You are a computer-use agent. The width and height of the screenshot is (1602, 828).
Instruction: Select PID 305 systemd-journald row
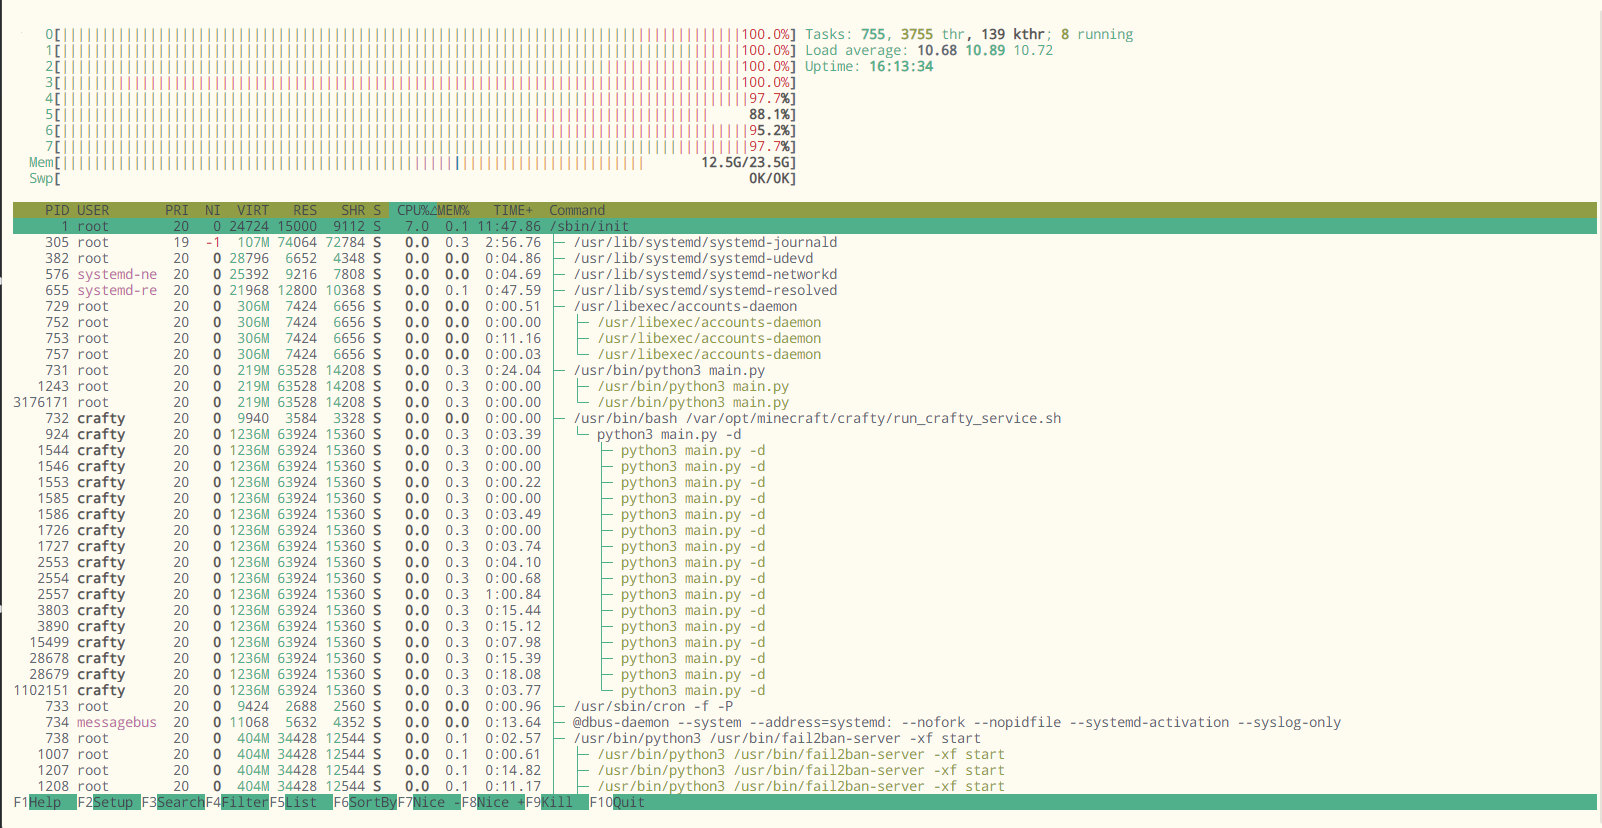(804, 242)
